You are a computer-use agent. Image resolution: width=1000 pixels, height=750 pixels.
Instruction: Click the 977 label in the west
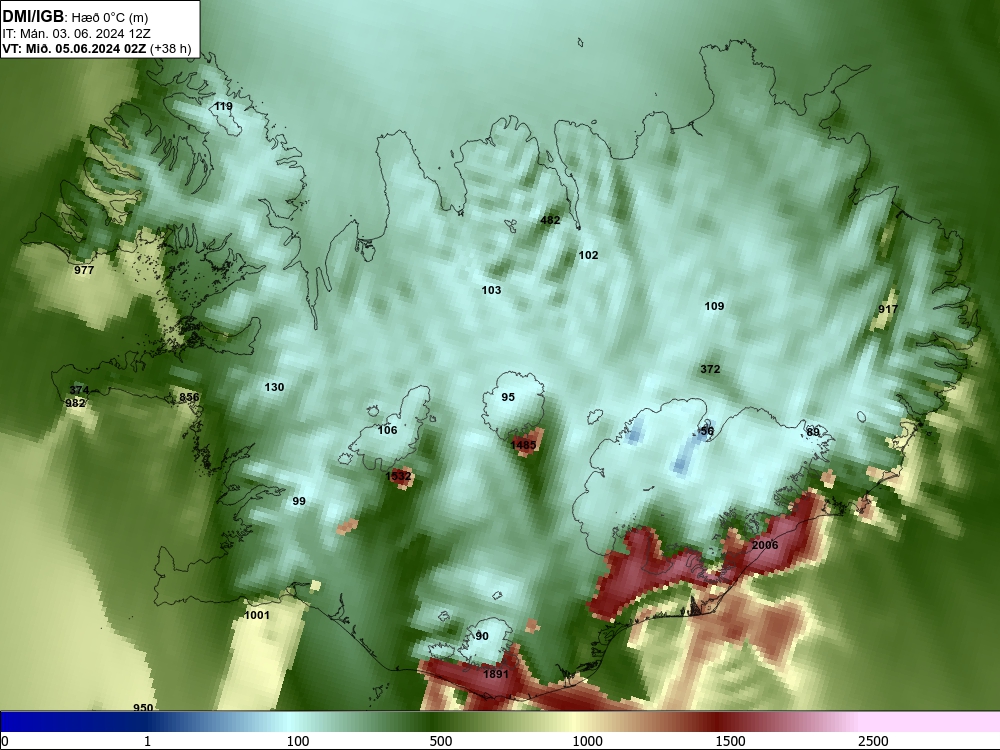click(x=84, y=270)
